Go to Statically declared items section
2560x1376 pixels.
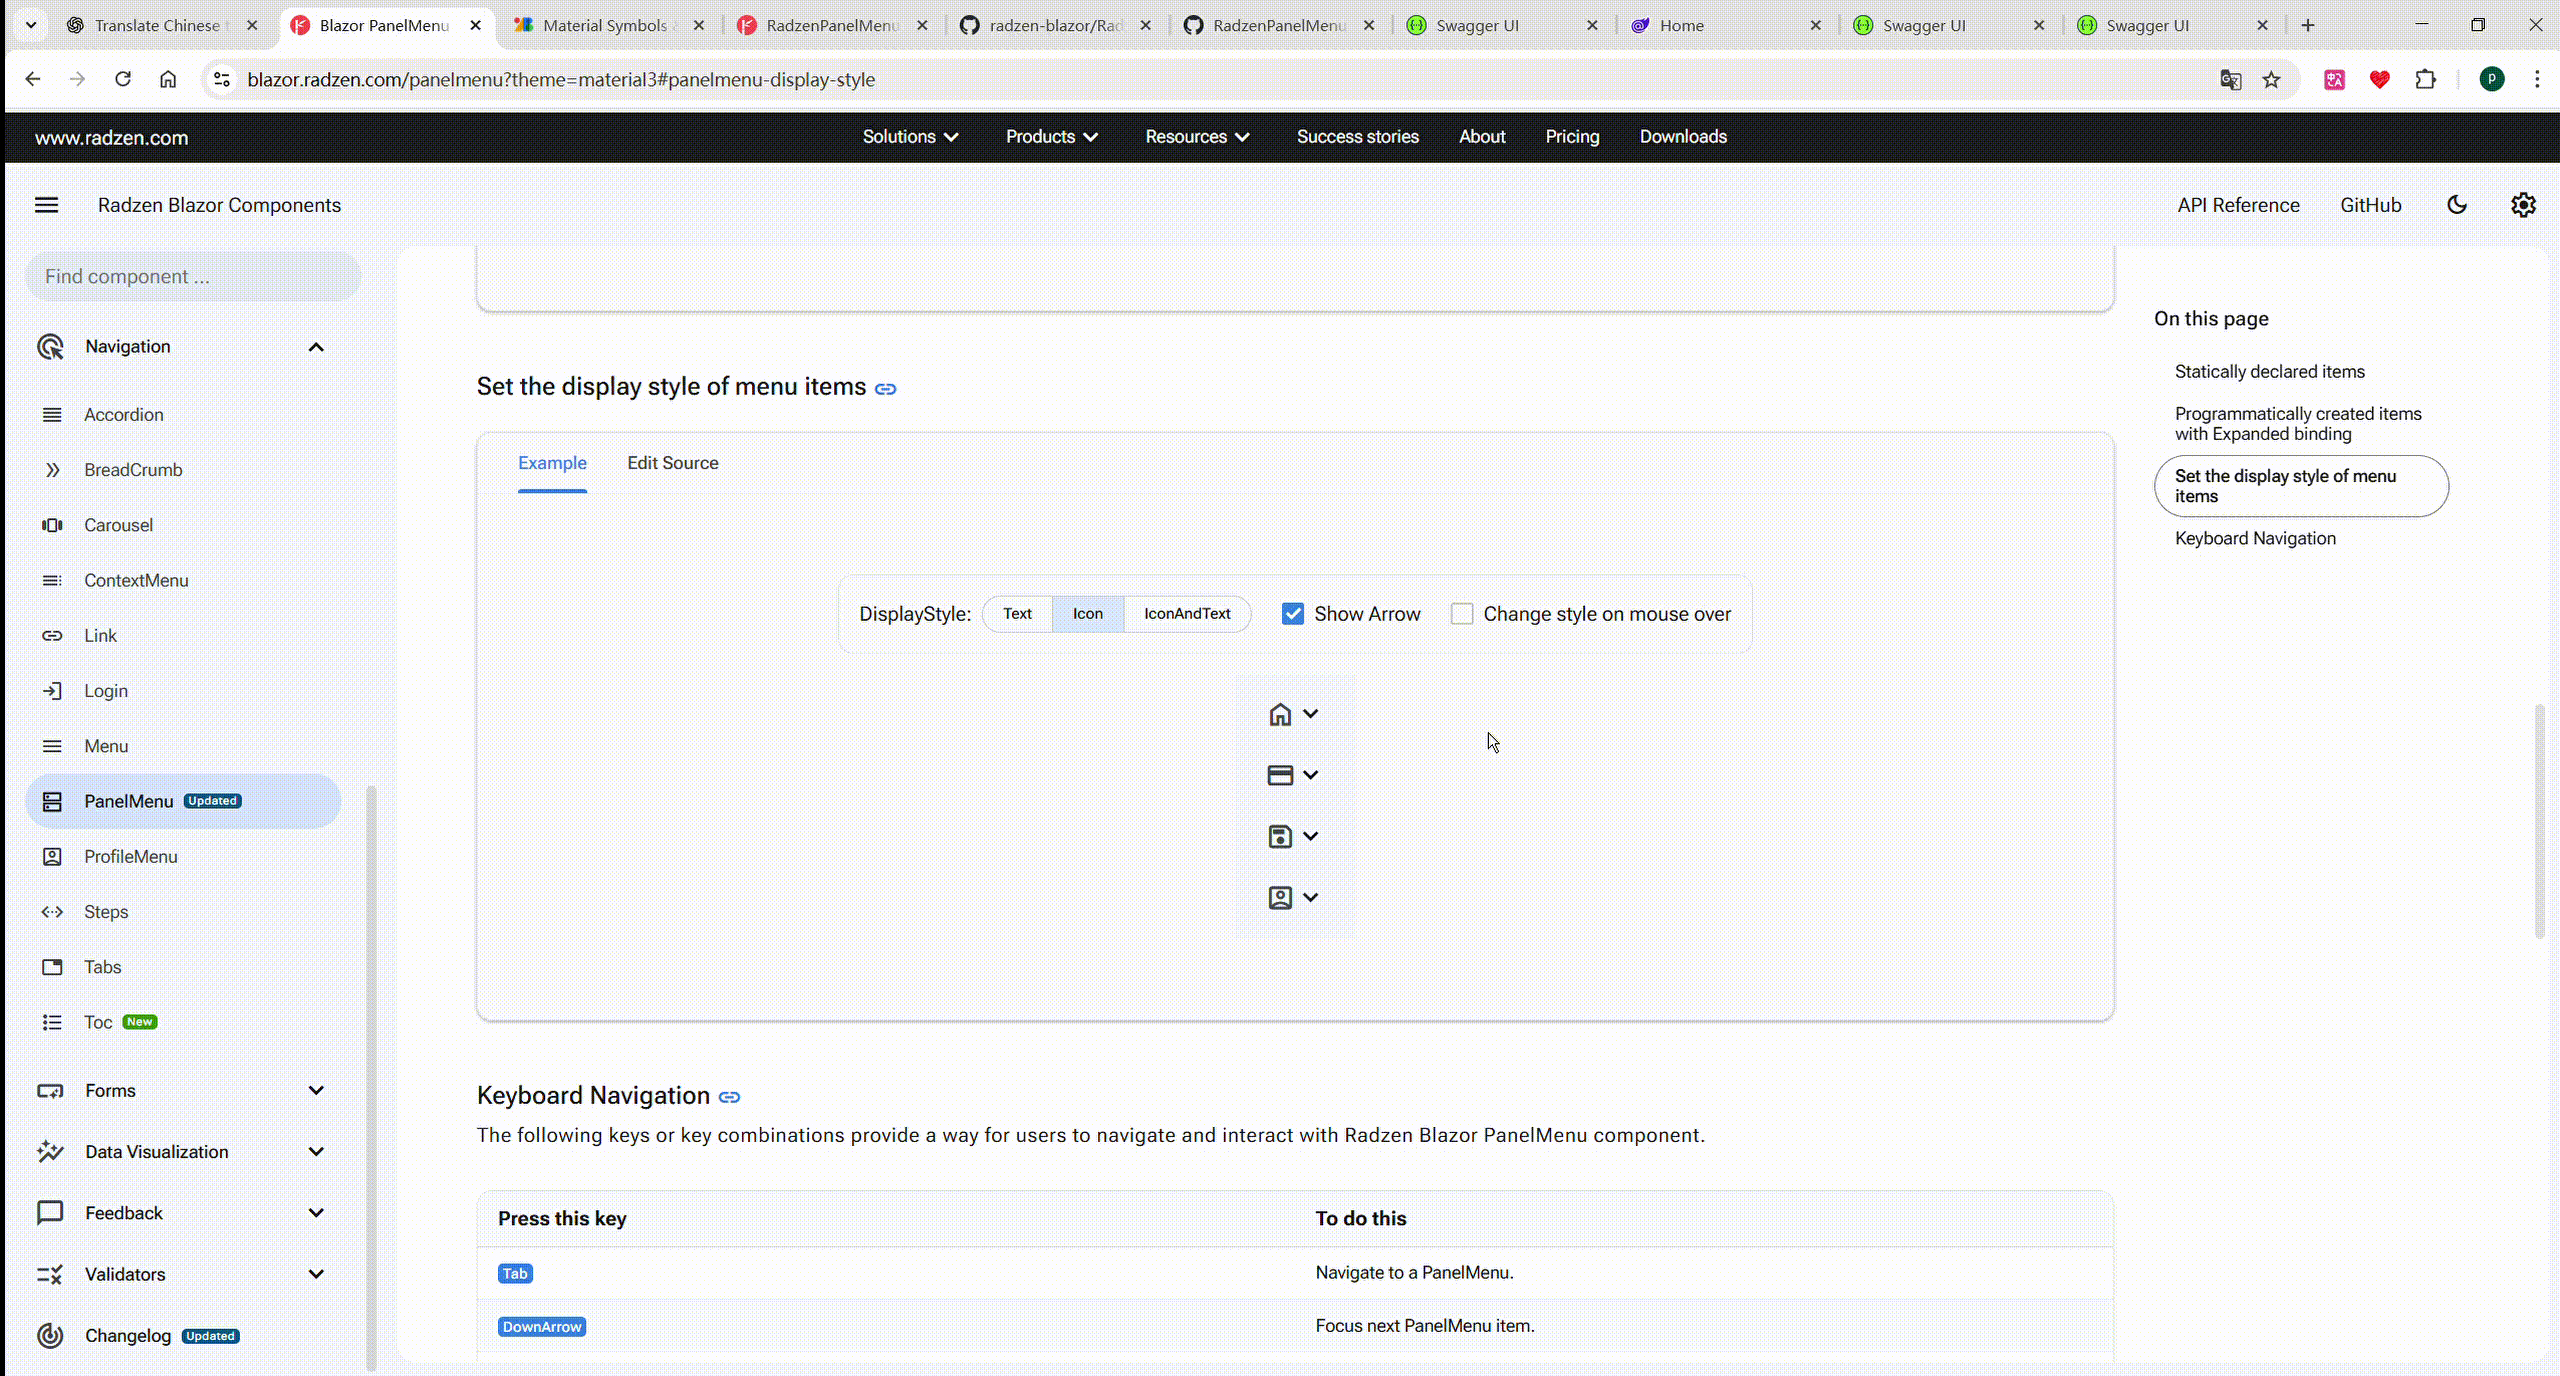2269,372
